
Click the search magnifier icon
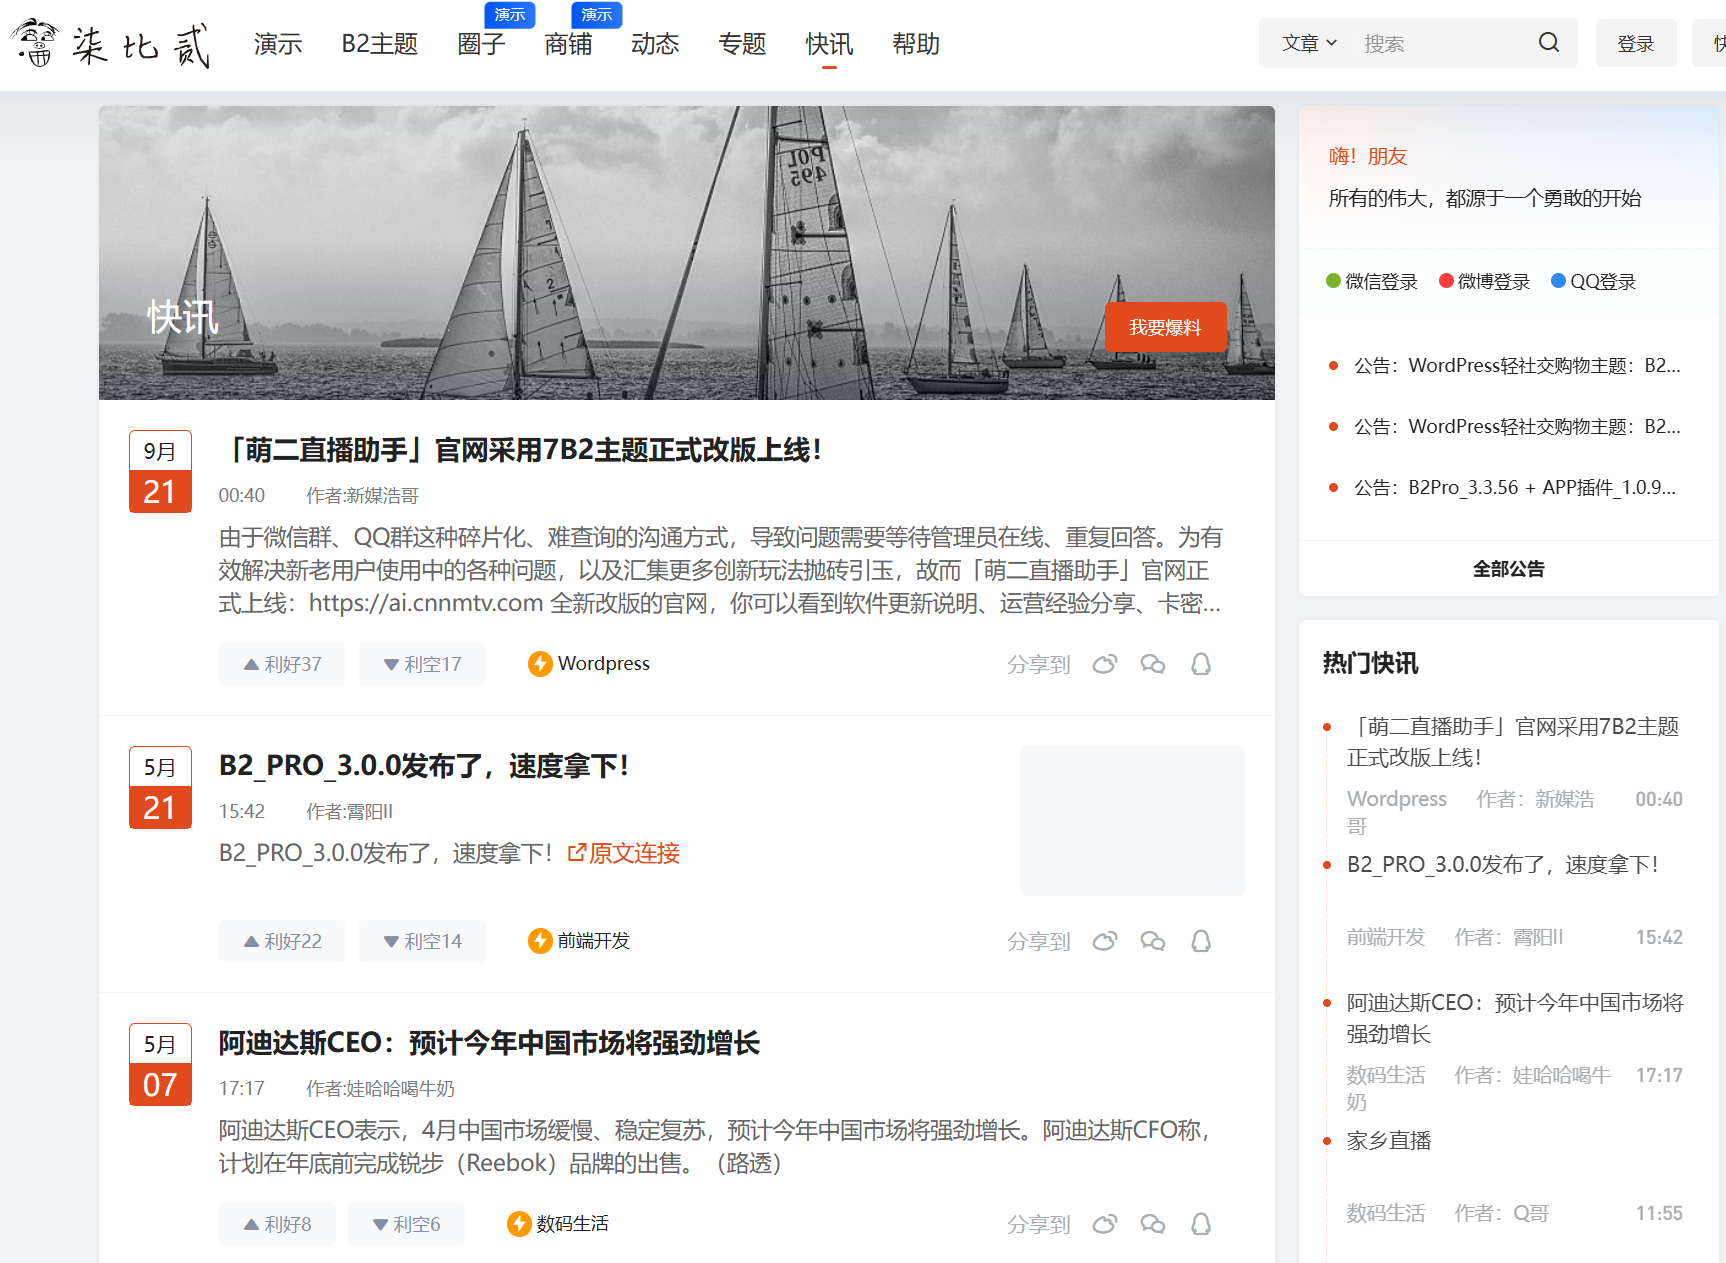click(1548, 43)
